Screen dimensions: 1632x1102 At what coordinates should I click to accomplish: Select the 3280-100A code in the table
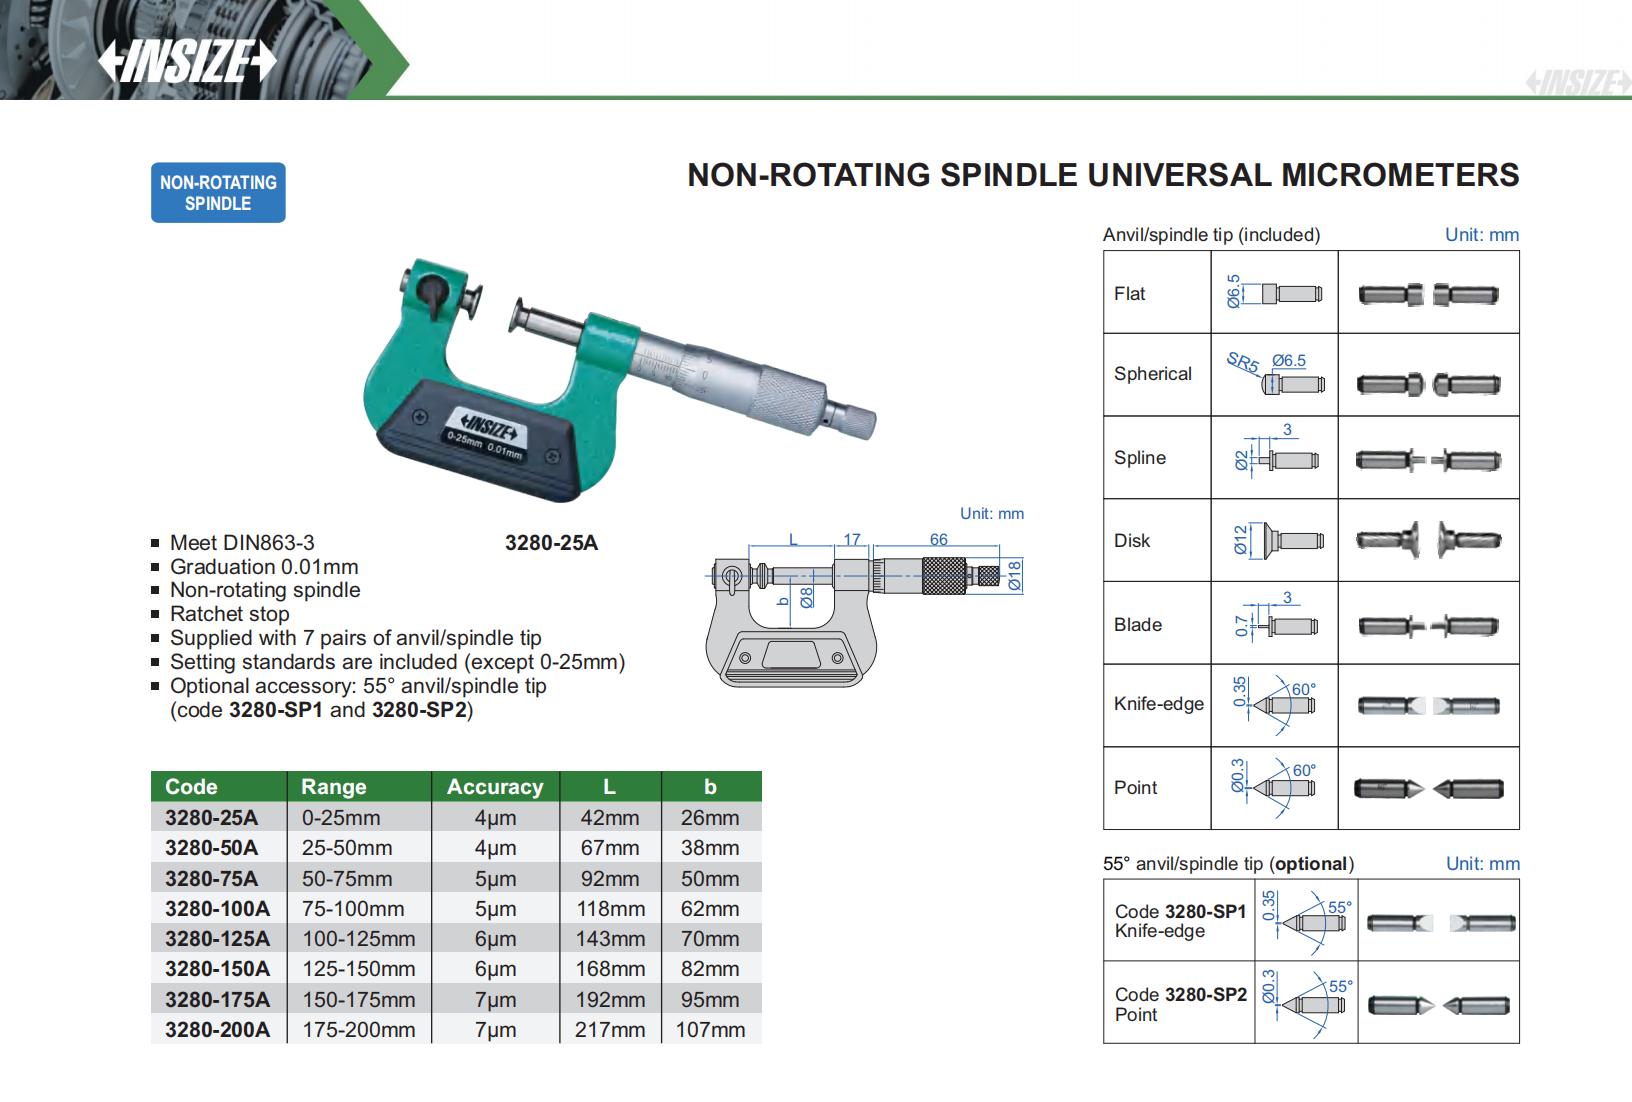[217, 909]
